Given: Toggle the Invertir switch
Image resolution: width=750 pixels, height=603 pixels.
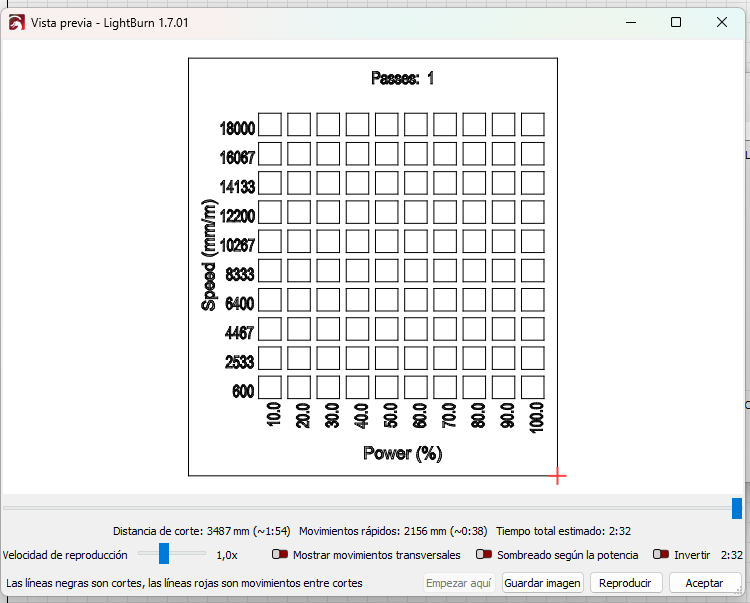Looking at the screenshot, I should [661, 554].
